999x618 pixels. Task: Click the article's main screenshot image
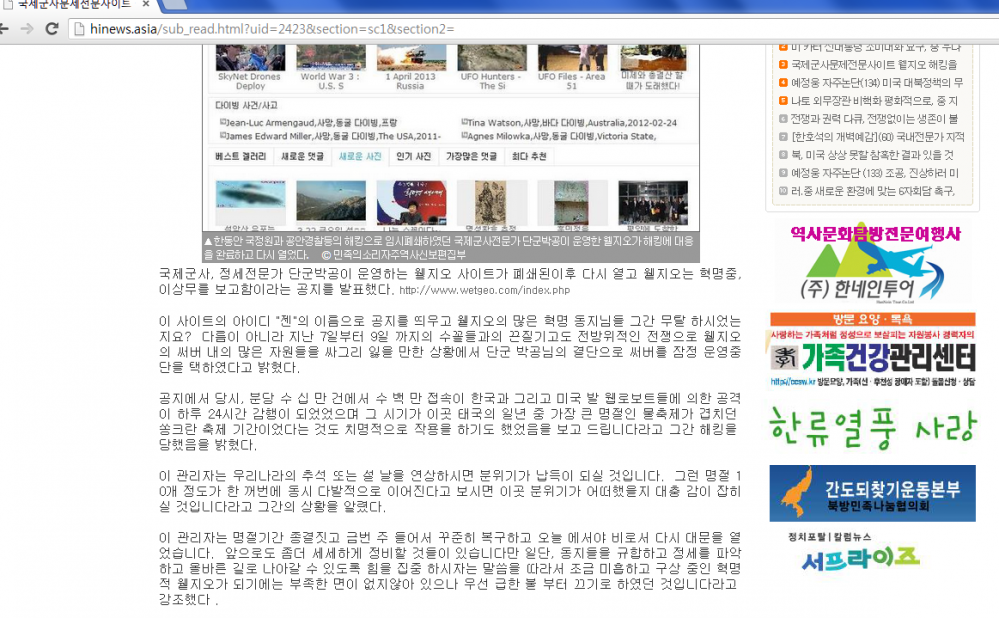[451, 138]
